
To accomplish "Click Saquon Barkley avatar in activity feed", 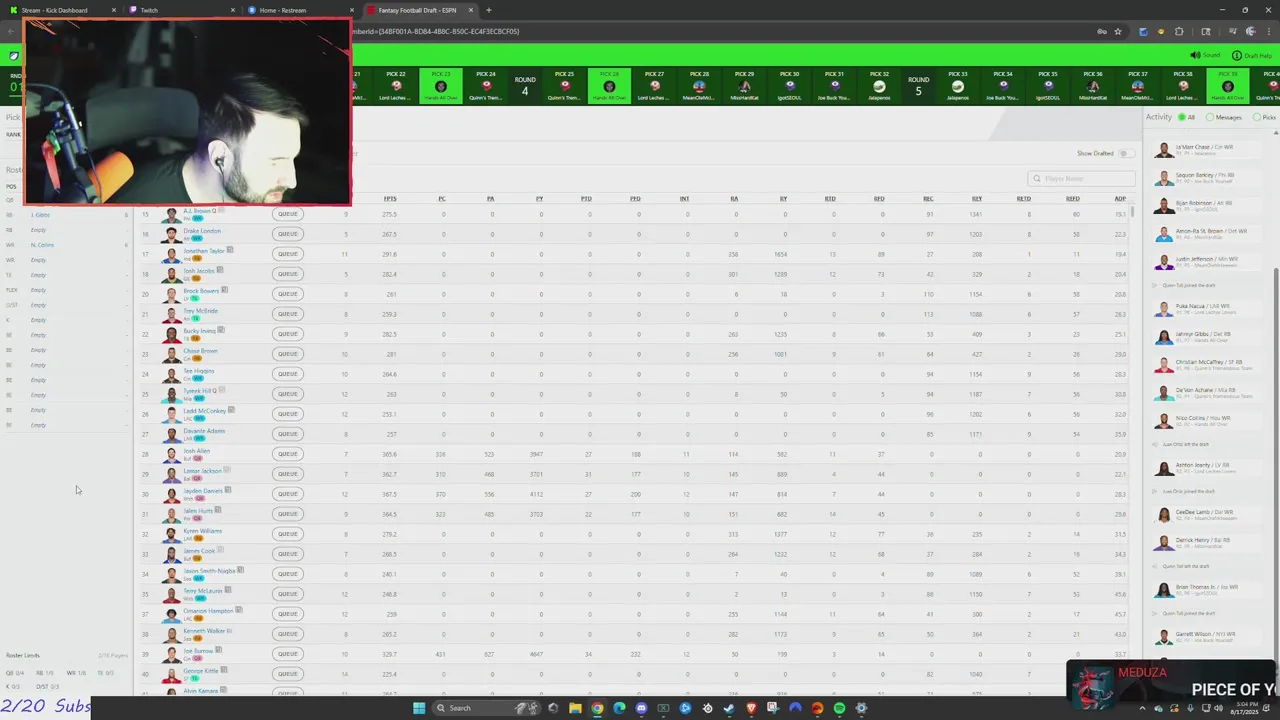I will click(1164, 178).
